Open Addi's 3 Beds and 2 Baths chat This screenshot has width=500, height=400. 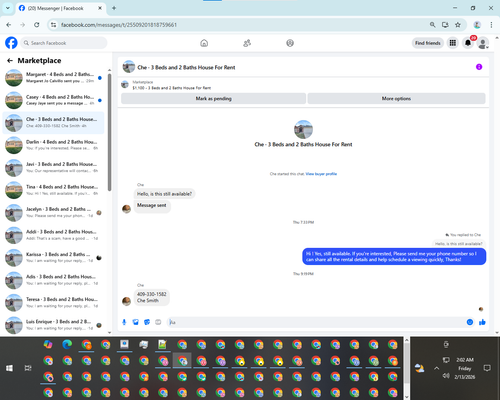click(53, 235)
